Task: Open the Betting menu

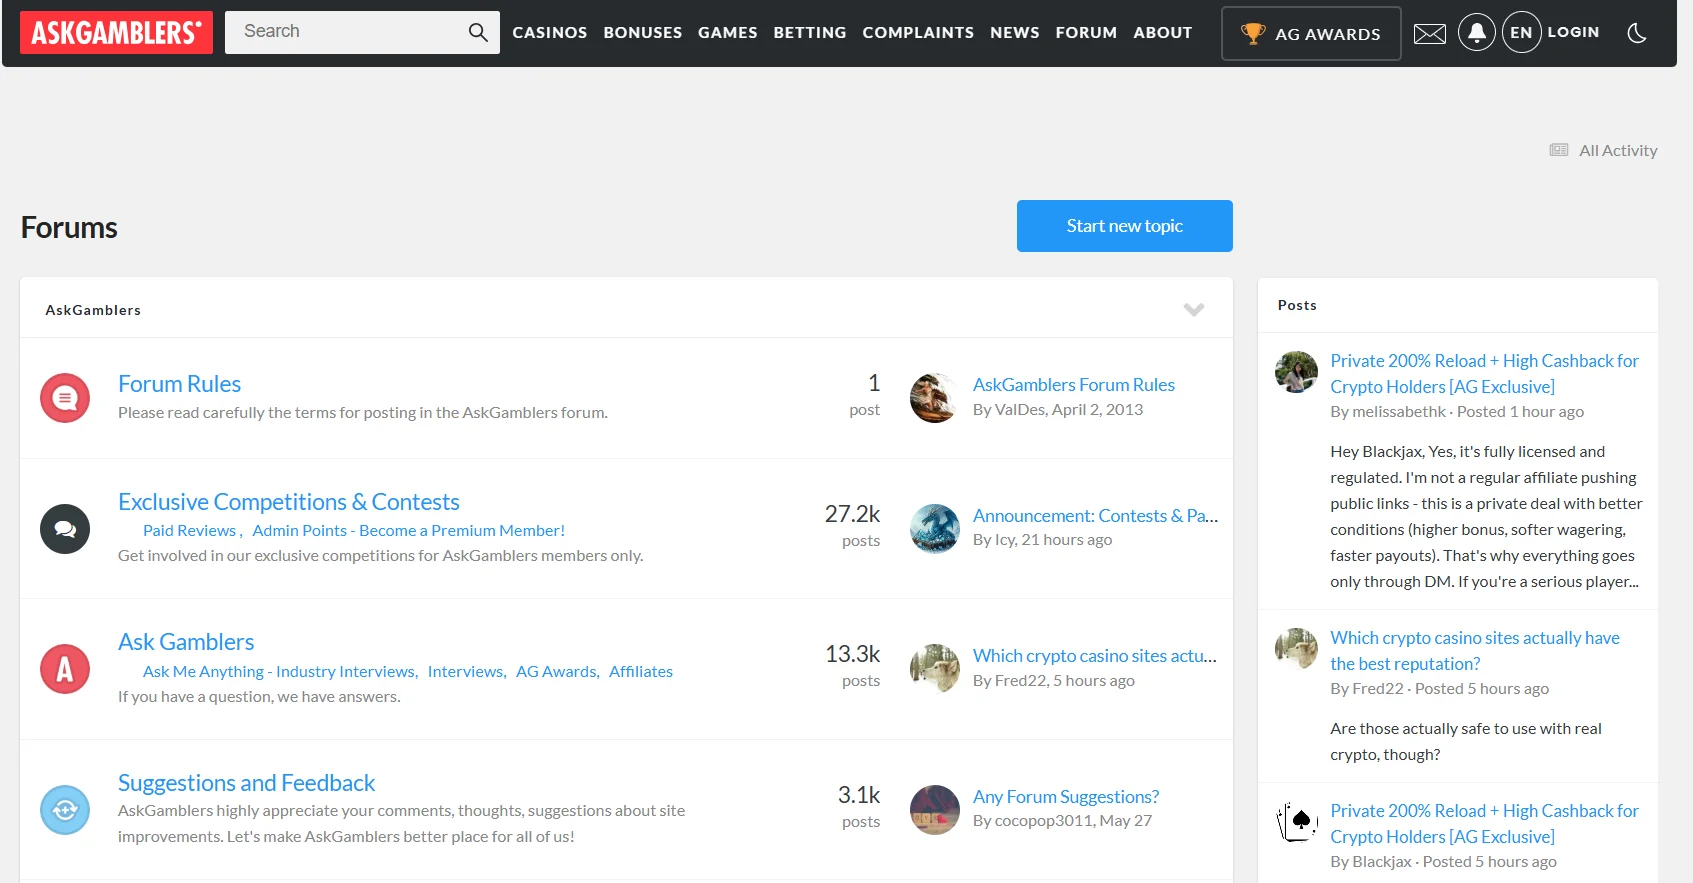Action: (810, 33)
